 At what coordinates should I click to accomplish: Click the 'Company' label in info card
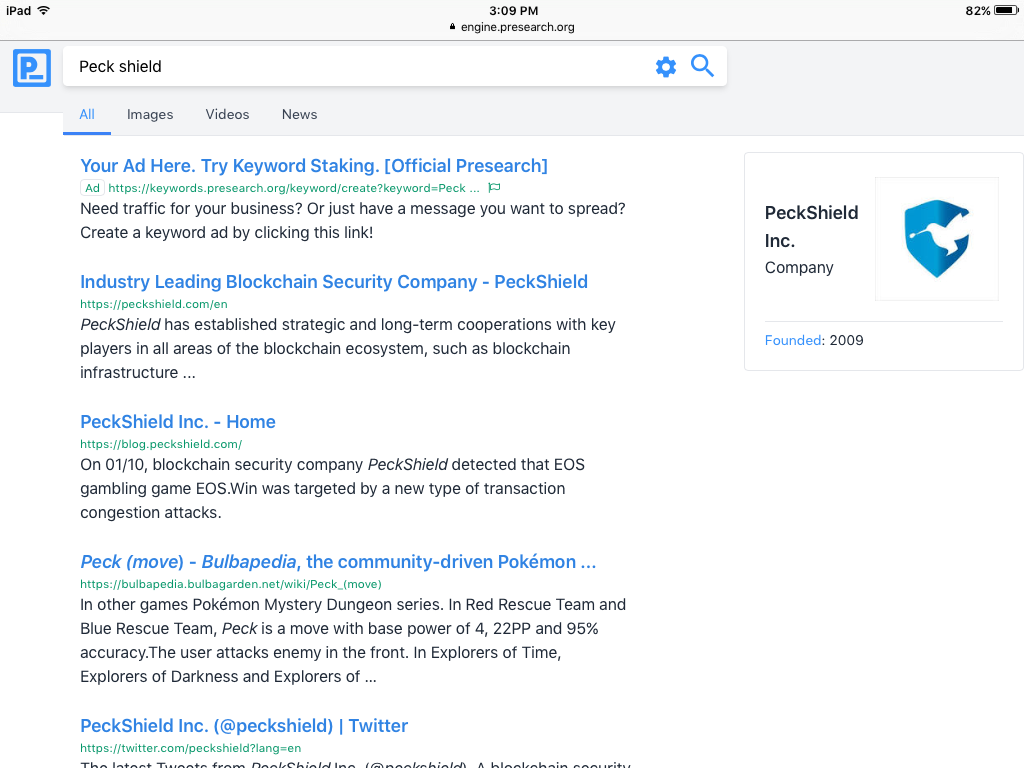pyautogui.click(x=799, y=268)
